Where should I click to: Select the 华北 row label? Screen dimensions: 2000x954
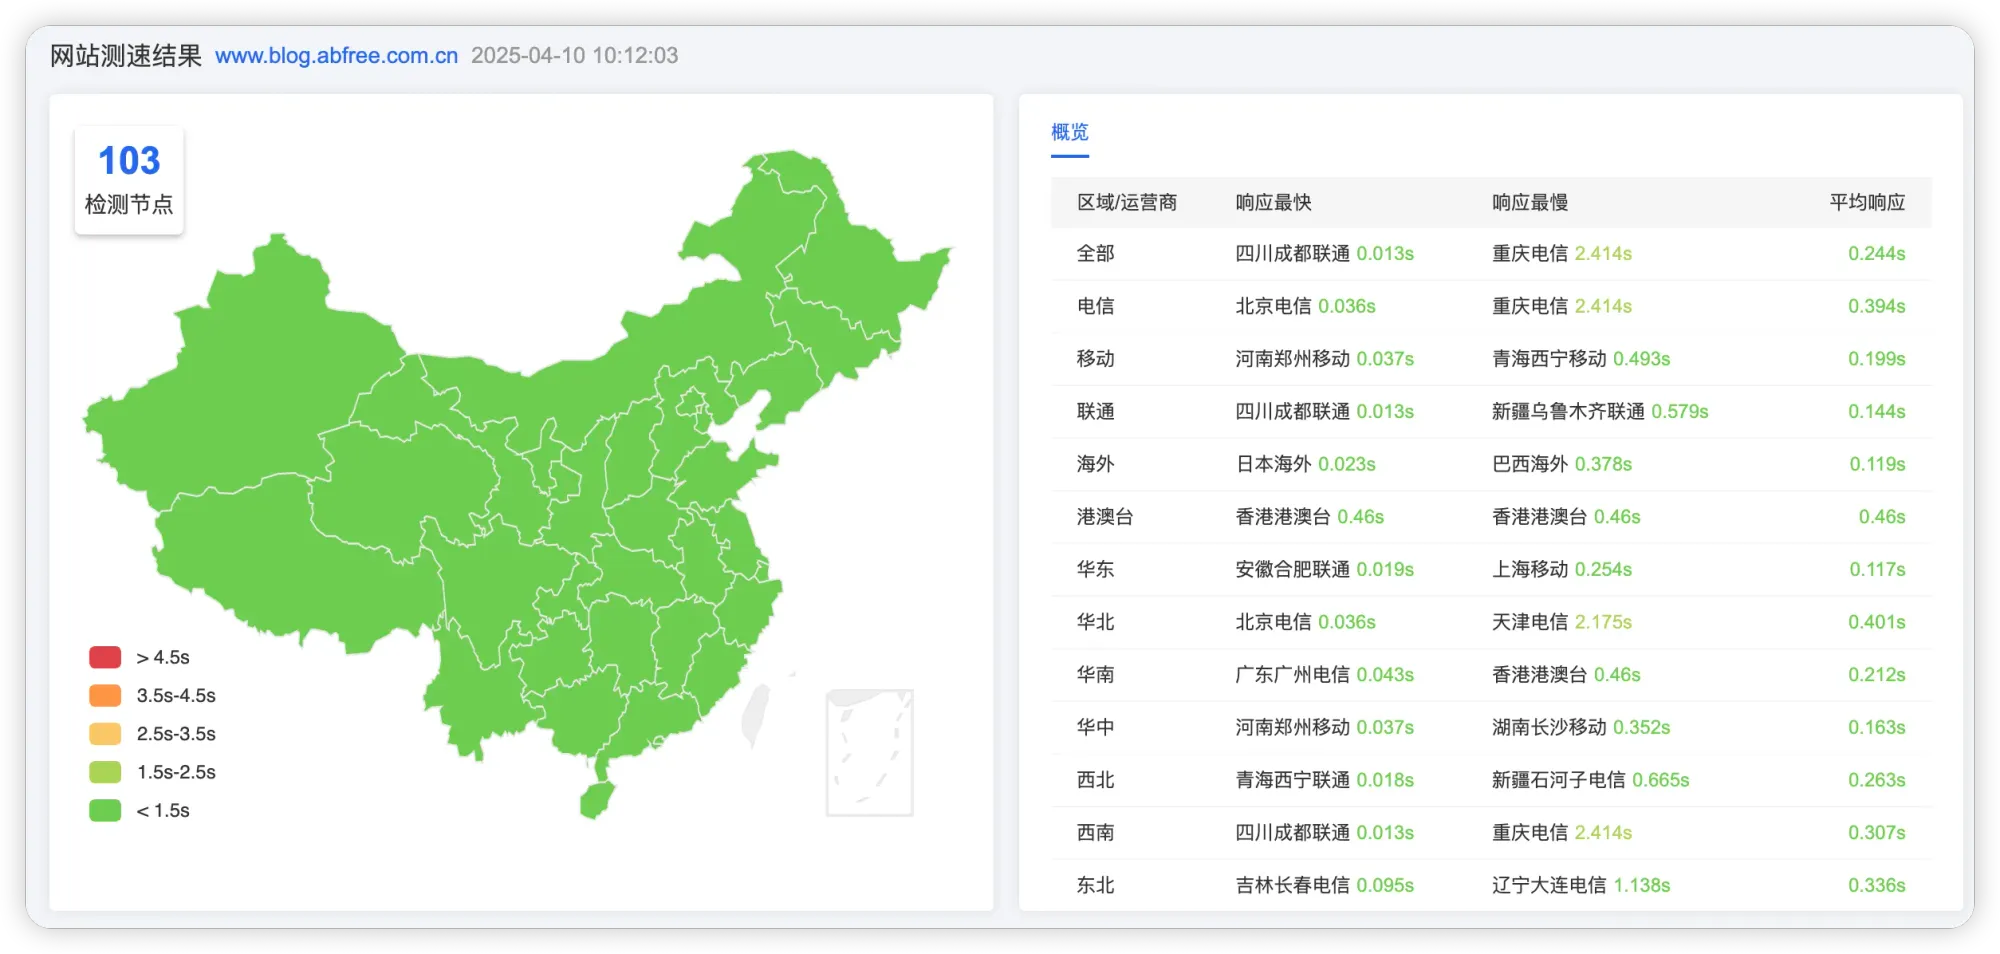(1095, 622)
